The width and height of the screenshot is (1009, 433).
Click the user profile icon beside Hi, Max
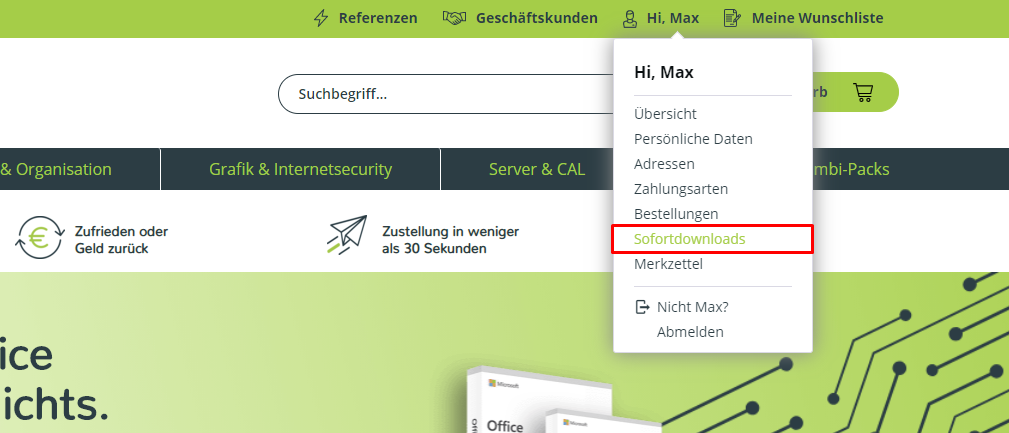tap(630, 18)
